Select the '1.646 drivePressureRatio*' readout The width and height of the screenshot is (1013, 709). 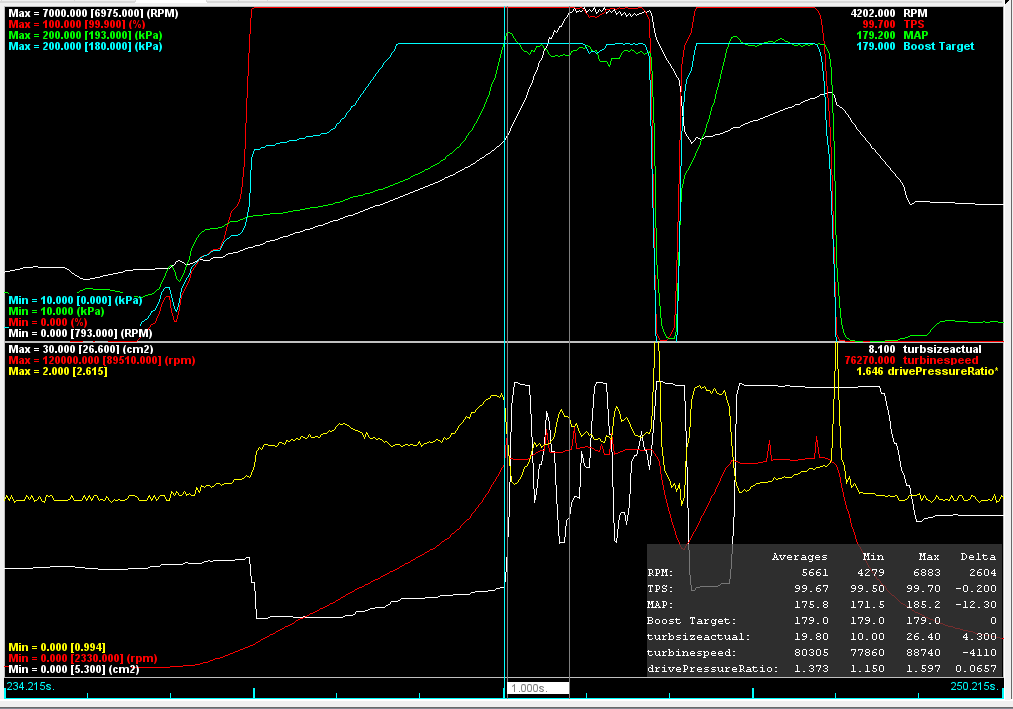[927, 371]
